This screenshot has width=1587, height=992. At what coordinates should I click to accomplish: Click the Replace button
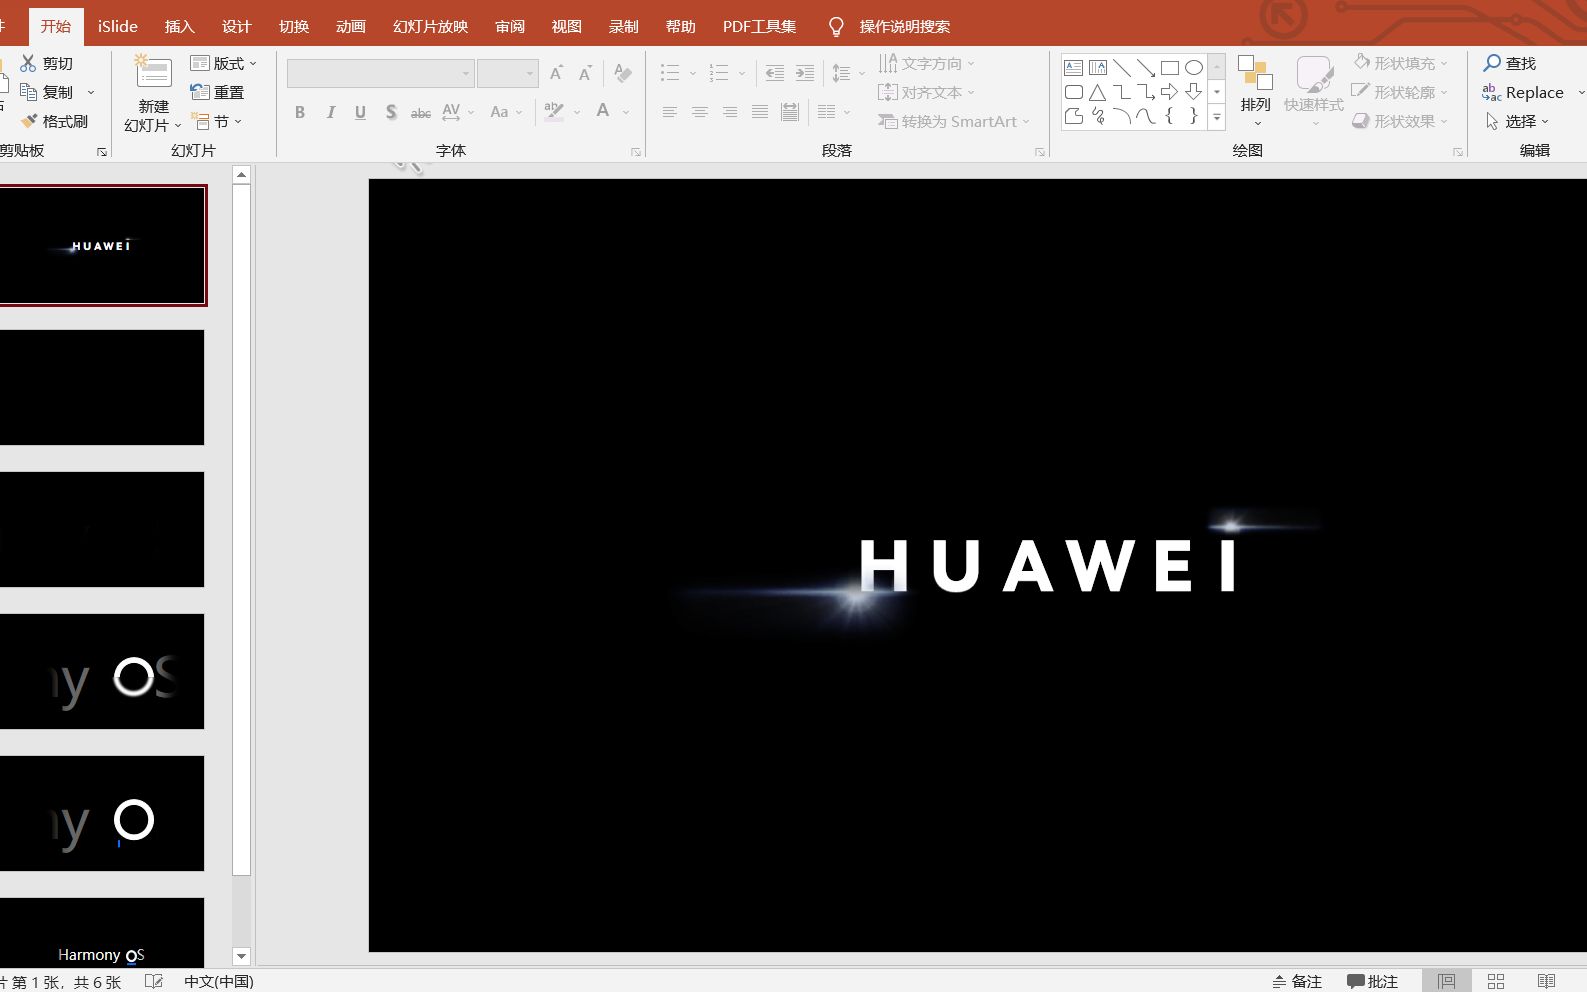[1524, 92]
